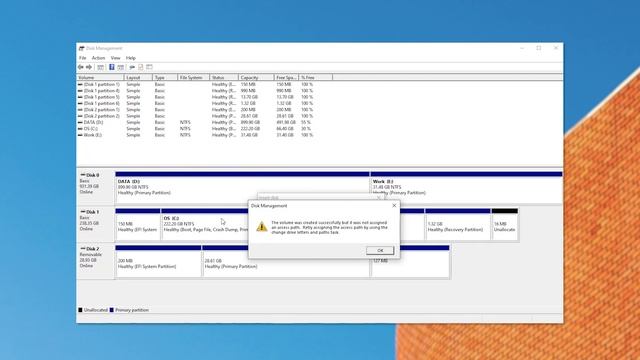
Task: Sort by the Status column header
Action: tap(224, 78)
